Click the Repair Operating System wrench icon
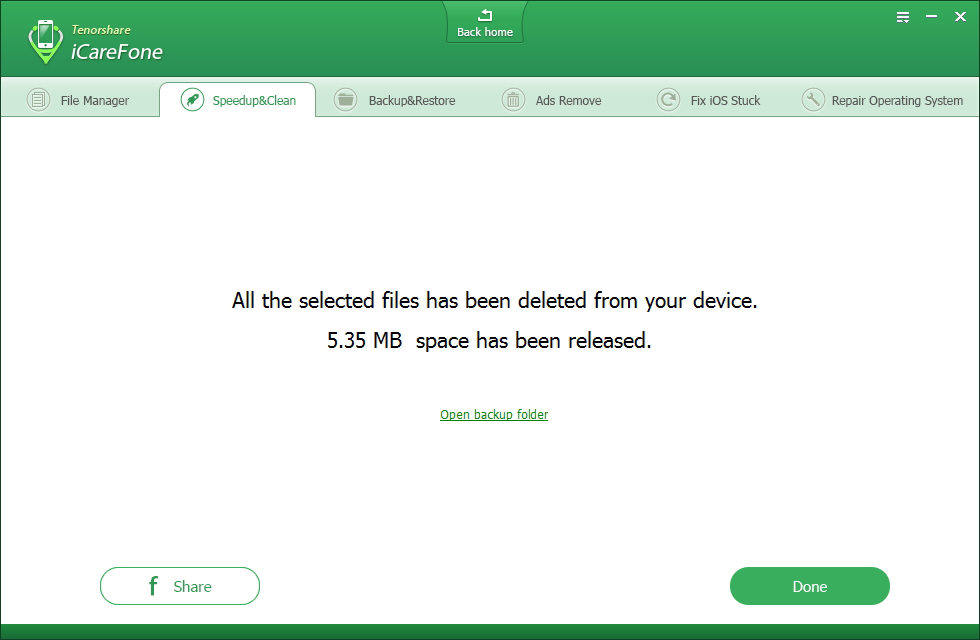The image size is (980, 640). (x=813, y=100)
